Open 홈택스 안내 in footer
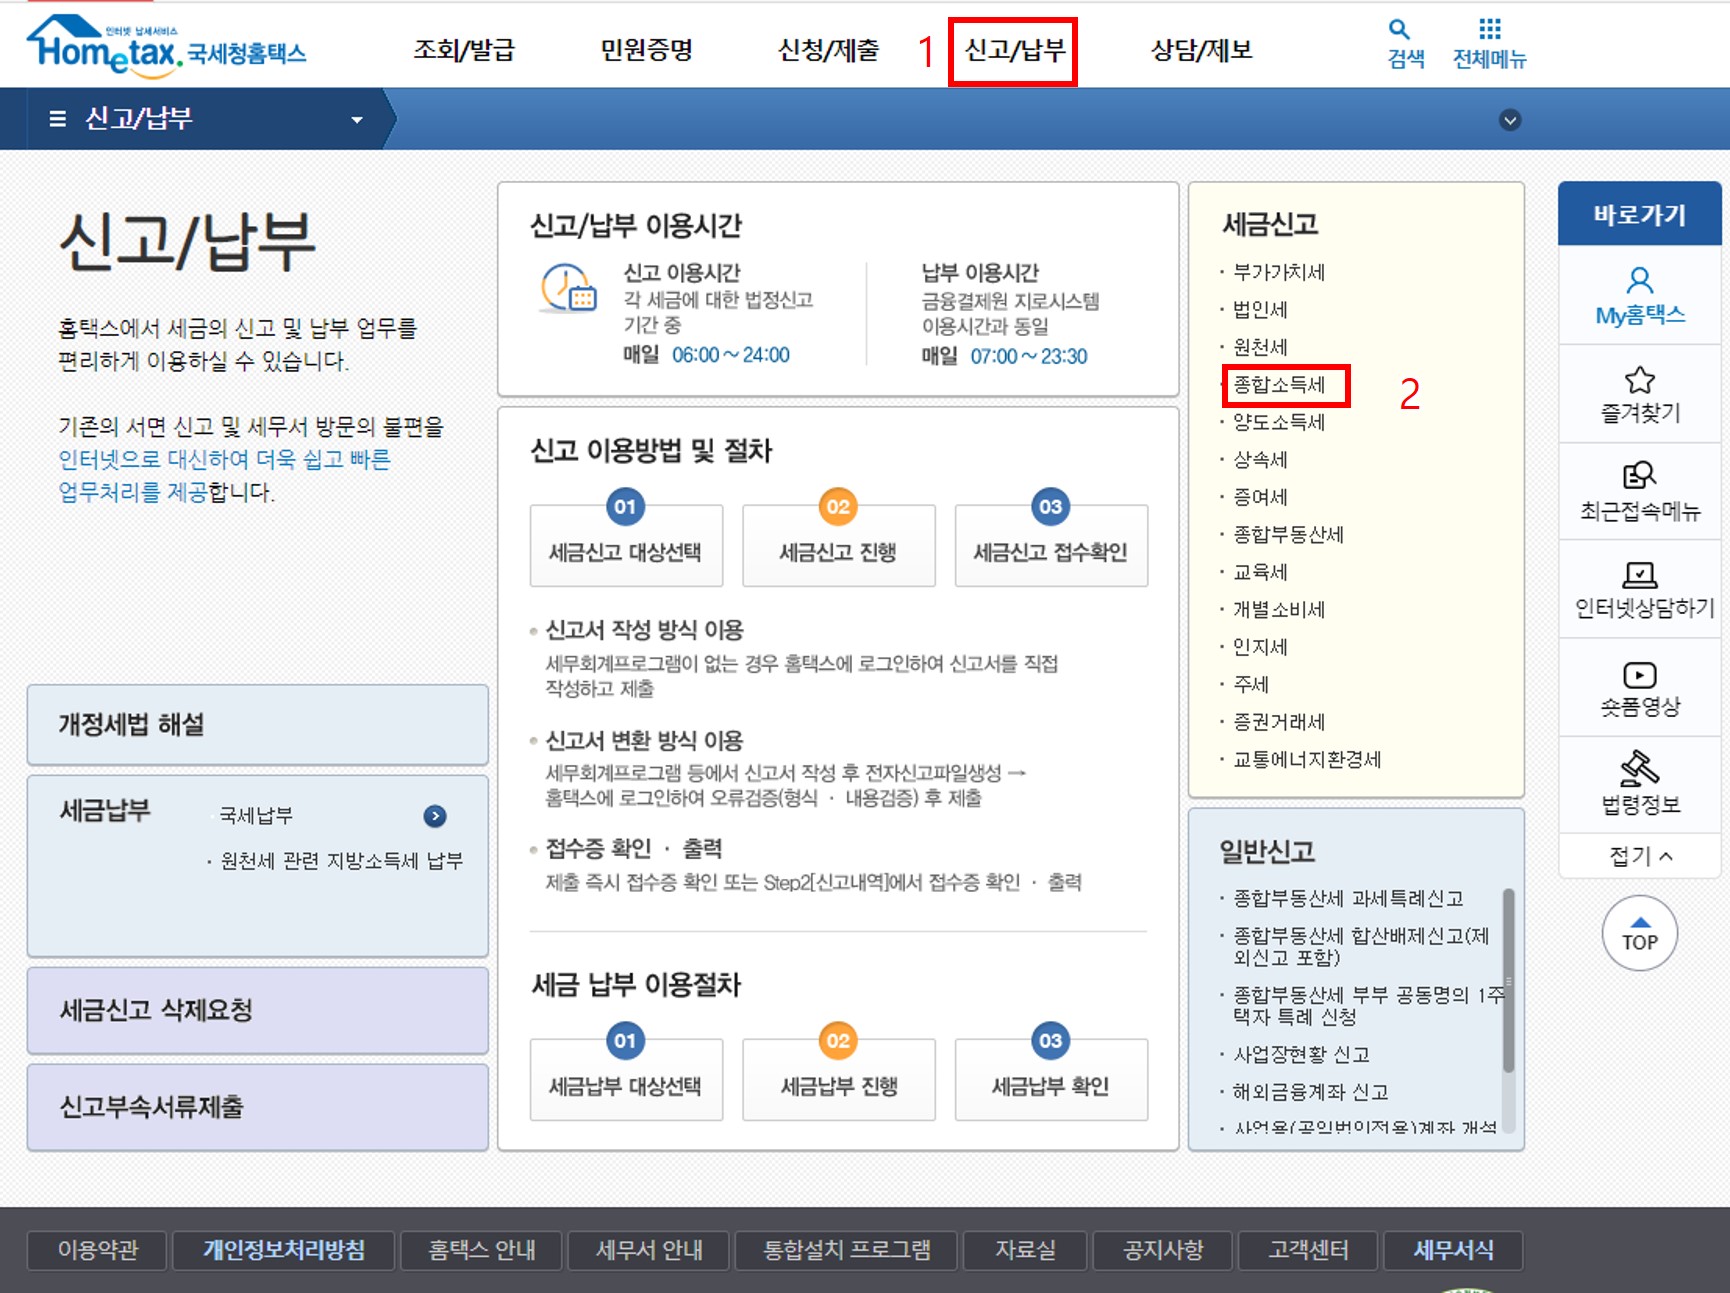The image size is (1730, 1293). tap(482, 1250)
